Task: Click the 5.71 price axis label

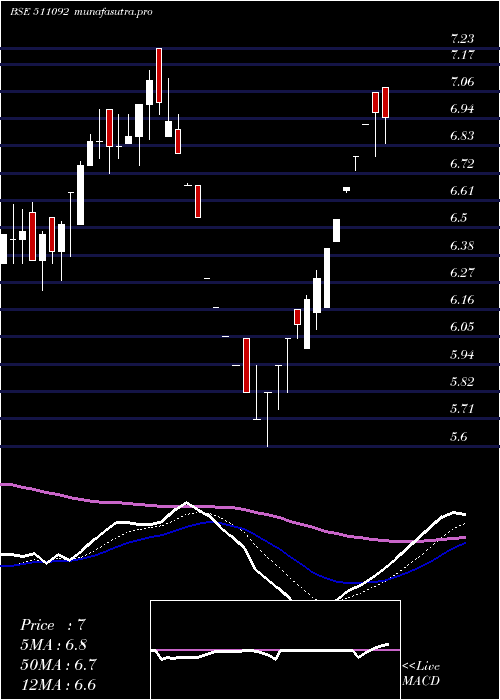Action: coord(462,408)
